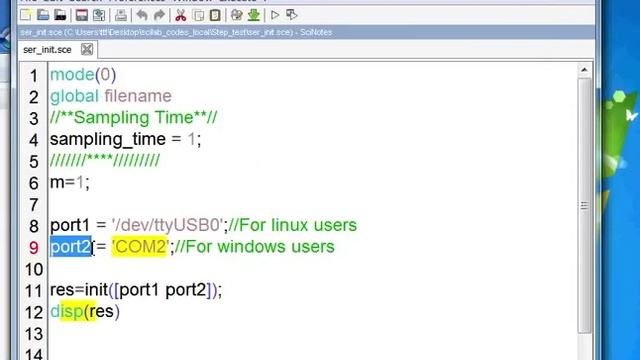
Task: Click the highlighted 'COM2' string
Action: pos(140,247)
